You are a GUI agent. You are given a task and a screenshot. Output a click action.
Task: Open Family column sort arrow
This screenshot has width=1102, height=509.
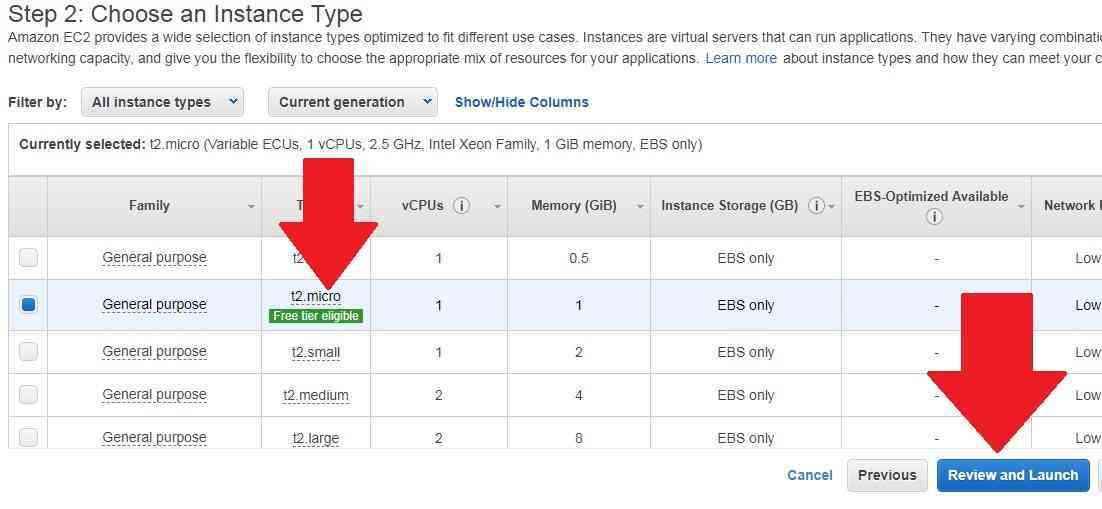pos(251,207)
